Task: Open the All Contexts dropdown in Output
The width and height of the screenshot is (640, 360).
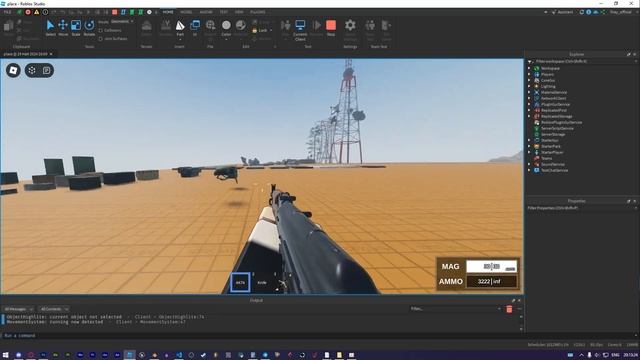Action: click(53, 309)
